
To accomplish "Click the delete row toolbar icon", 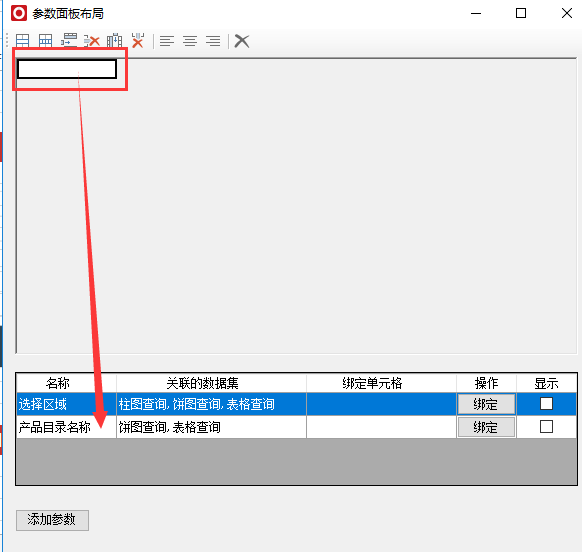I will [x=92, y=41].
